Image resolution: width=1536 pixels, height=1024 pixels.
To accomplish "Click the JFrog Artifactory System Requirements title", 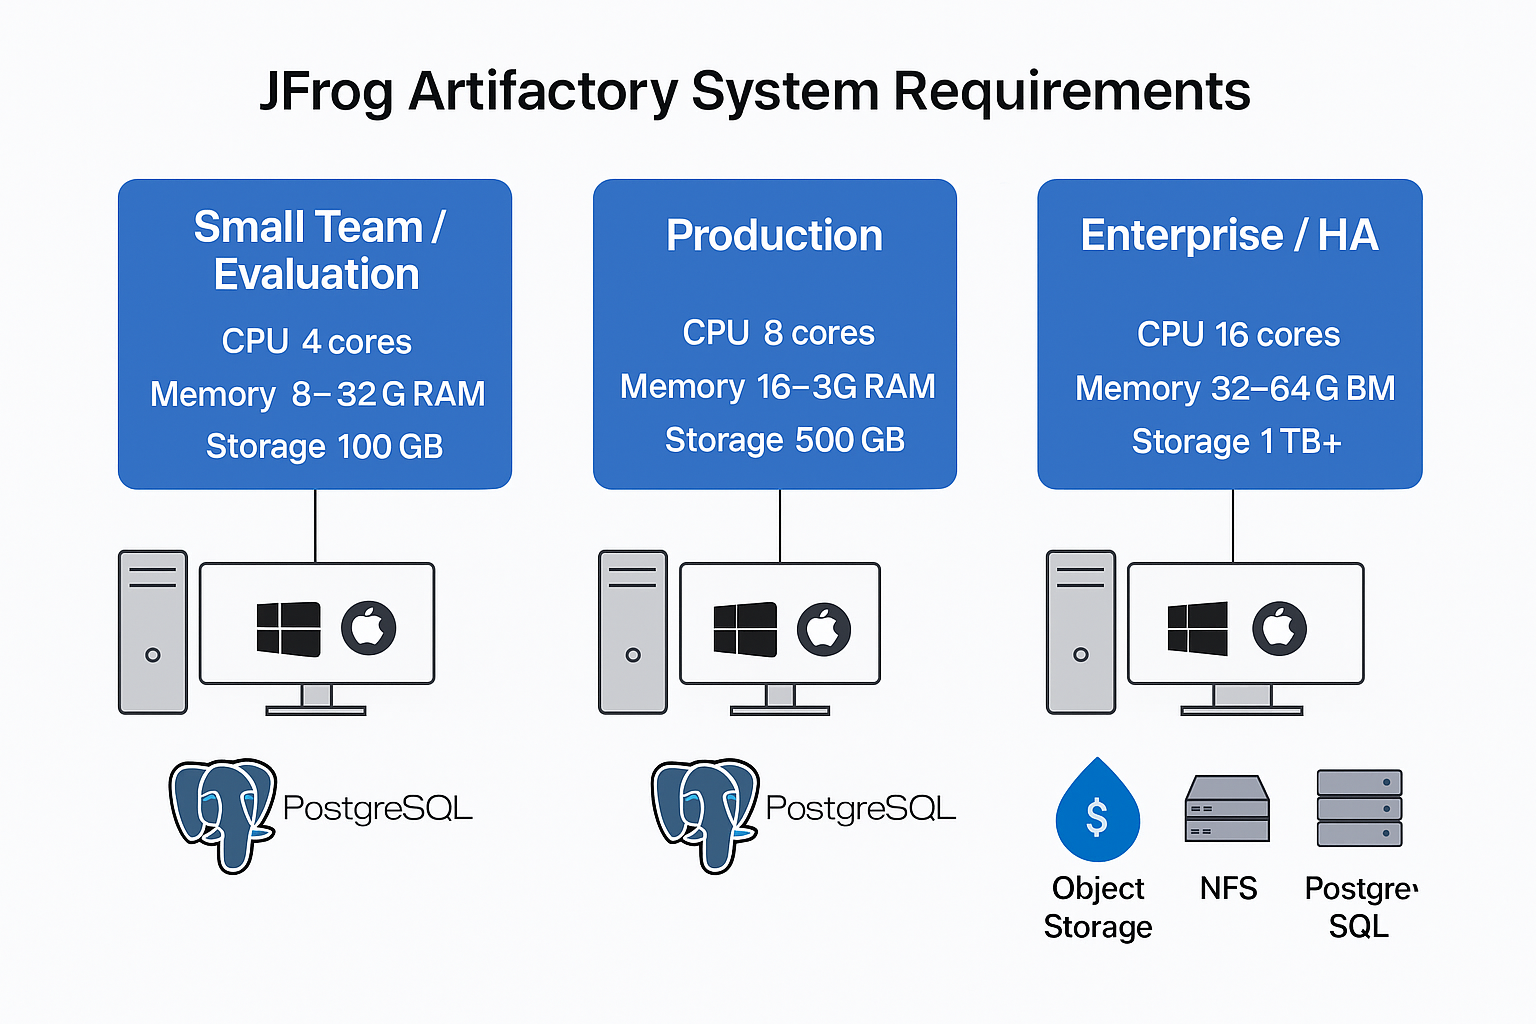I will tap(755, 91).
